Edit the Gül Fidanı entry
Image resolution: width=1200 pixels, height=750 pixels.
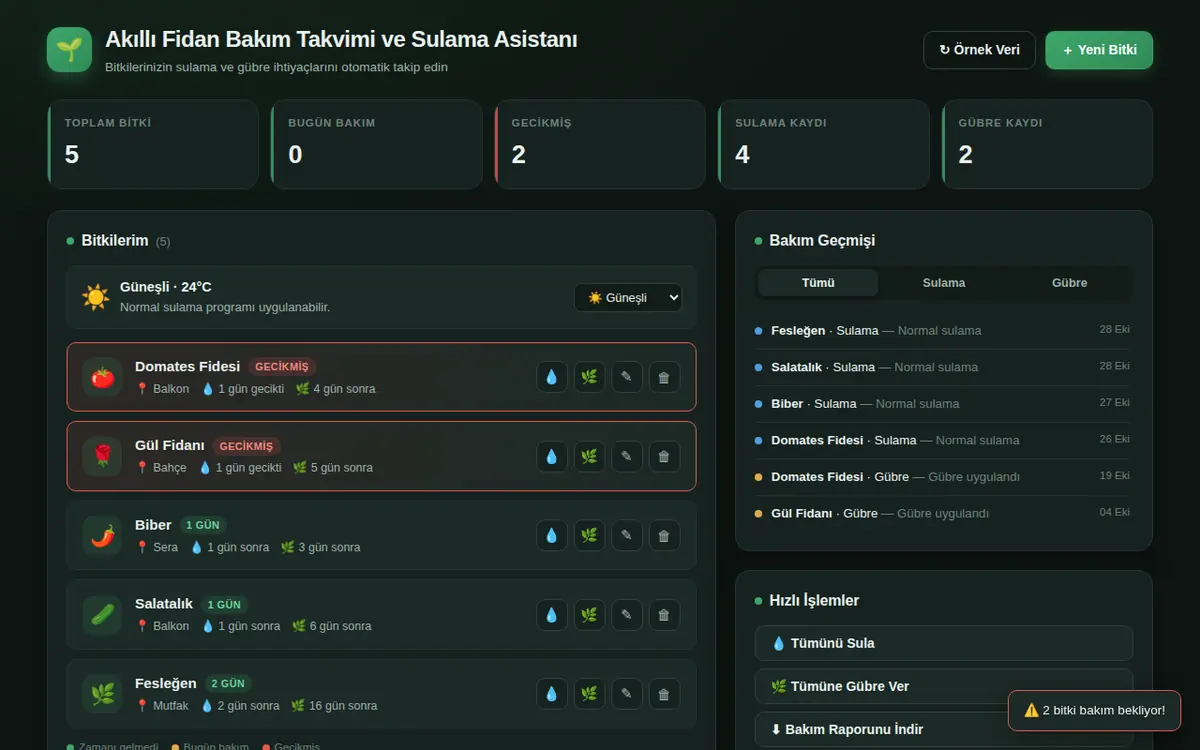coord(627,456)
